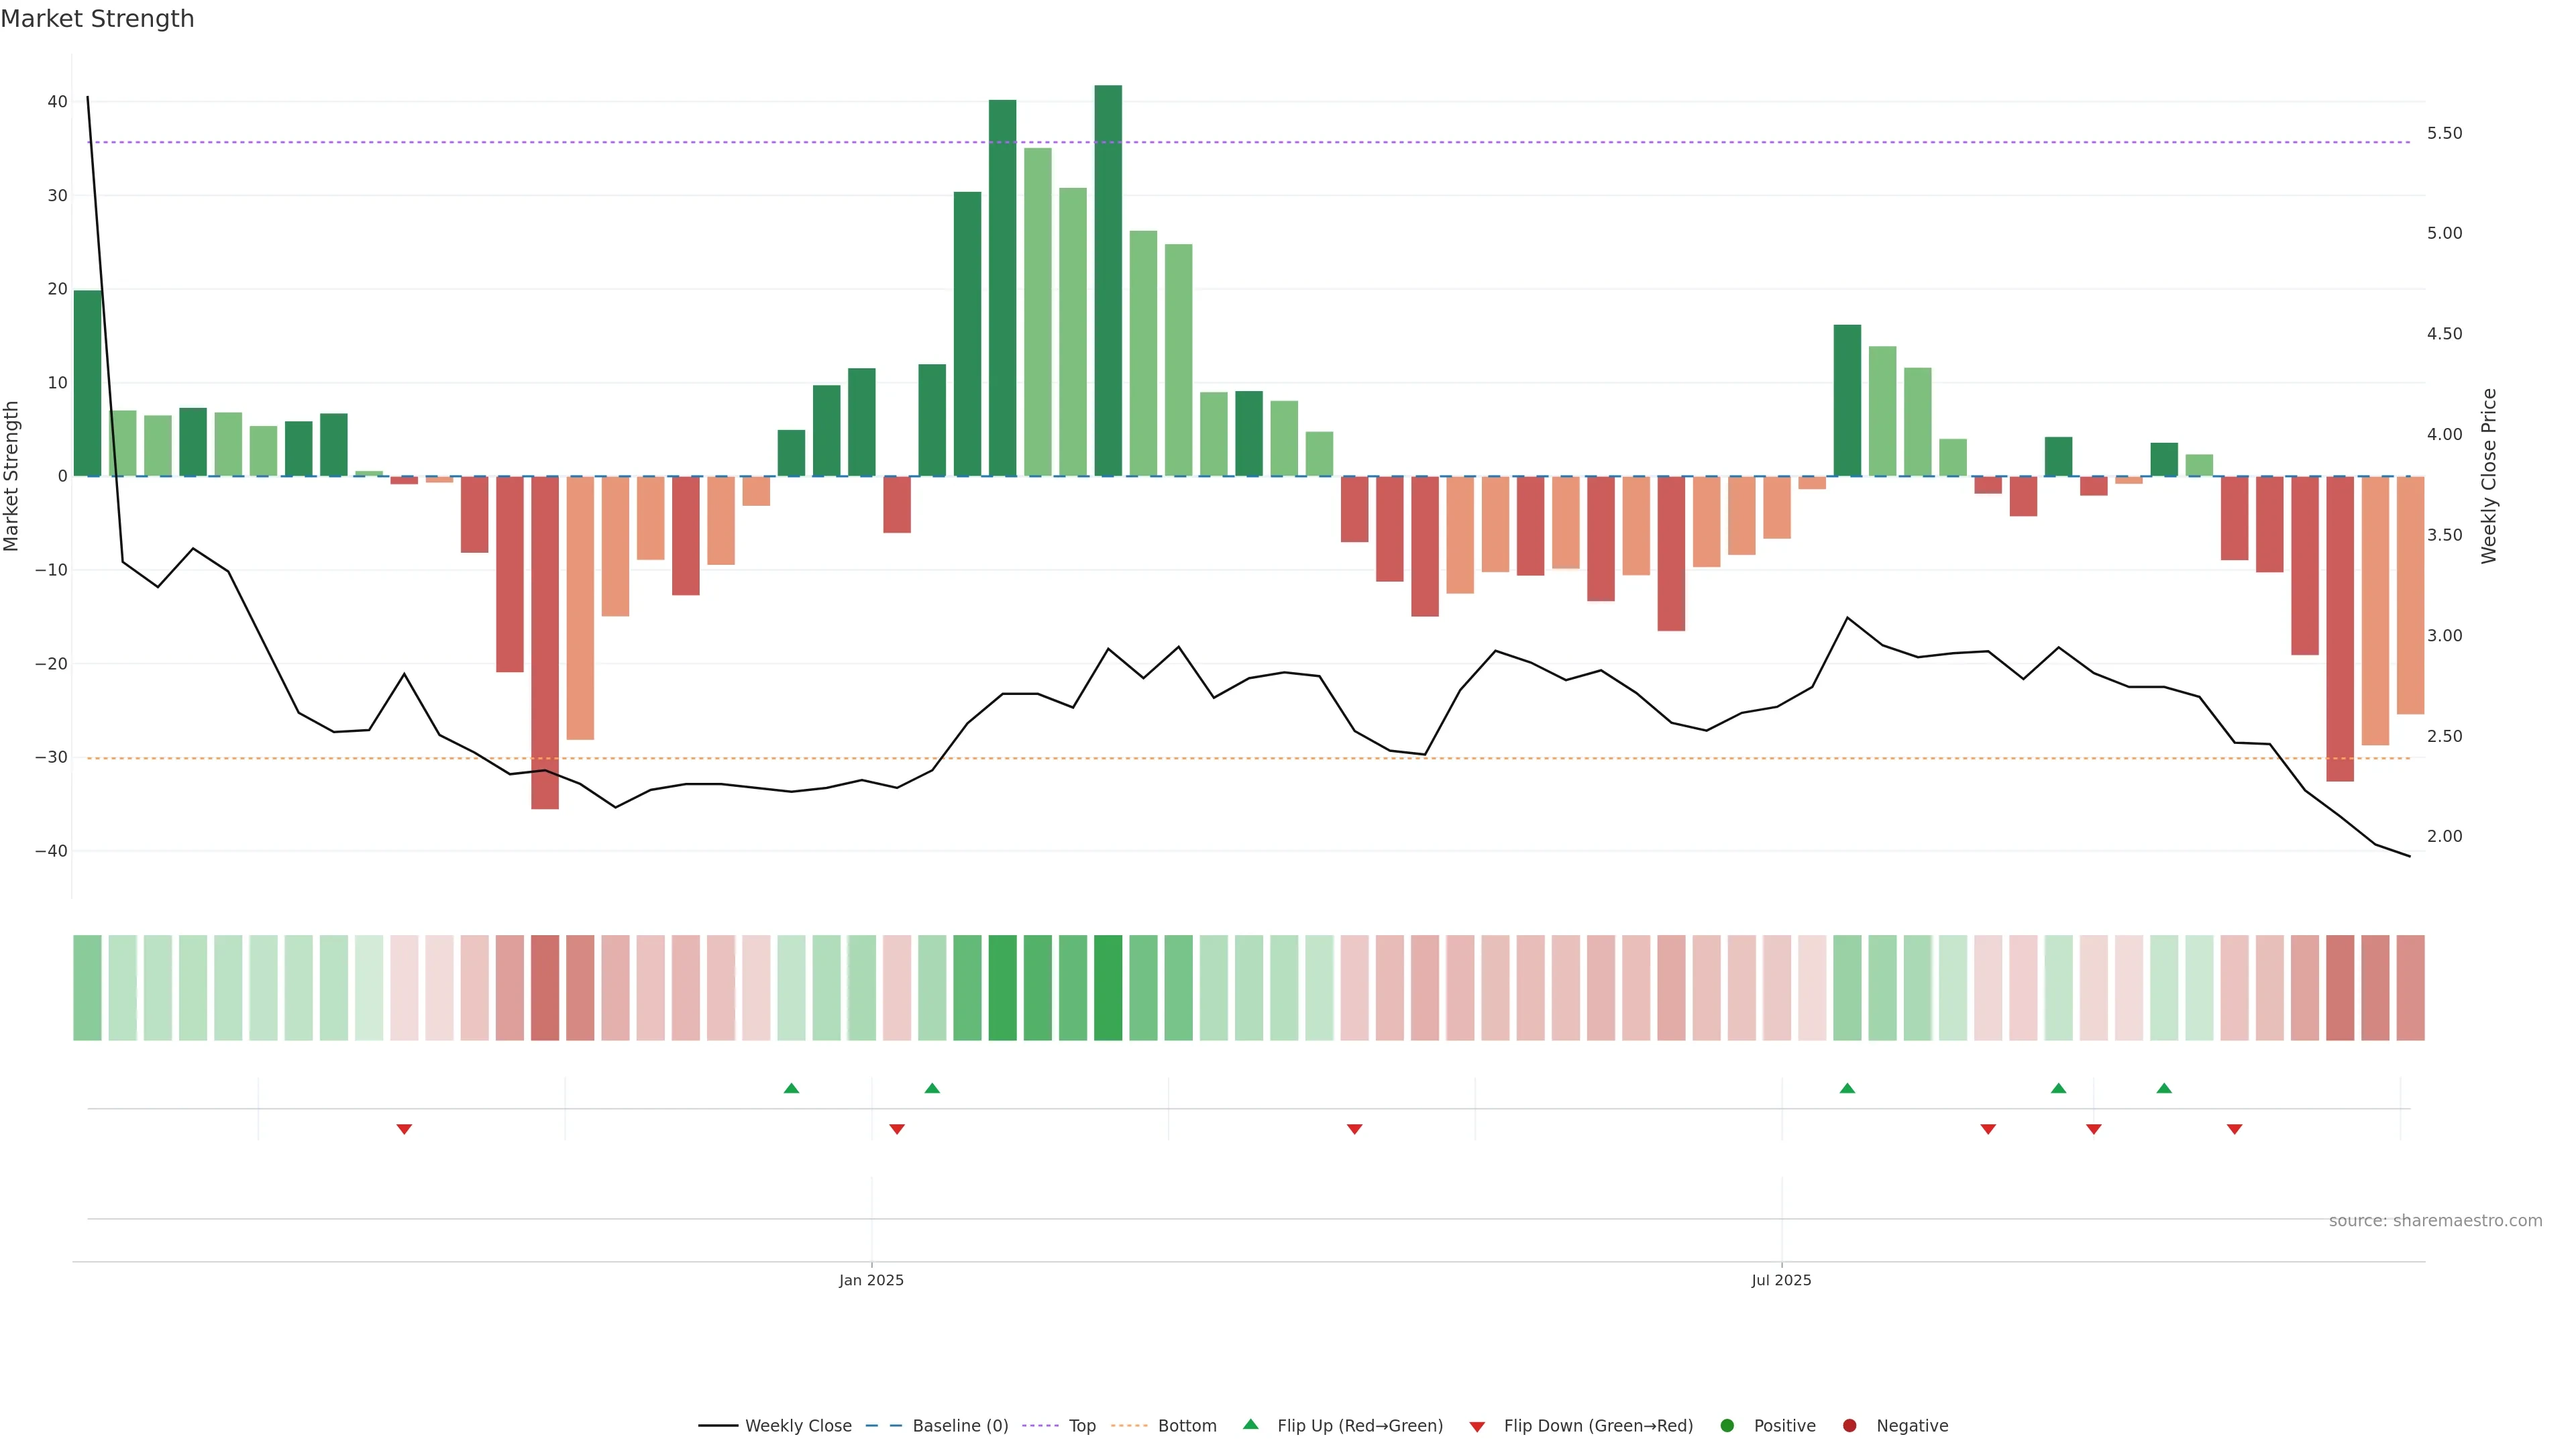Image resolution: width=2576 pixels, height=1449 pixels.
Task: Click the Jul 2025 axis label
Action: (x=1781, y=1280)
